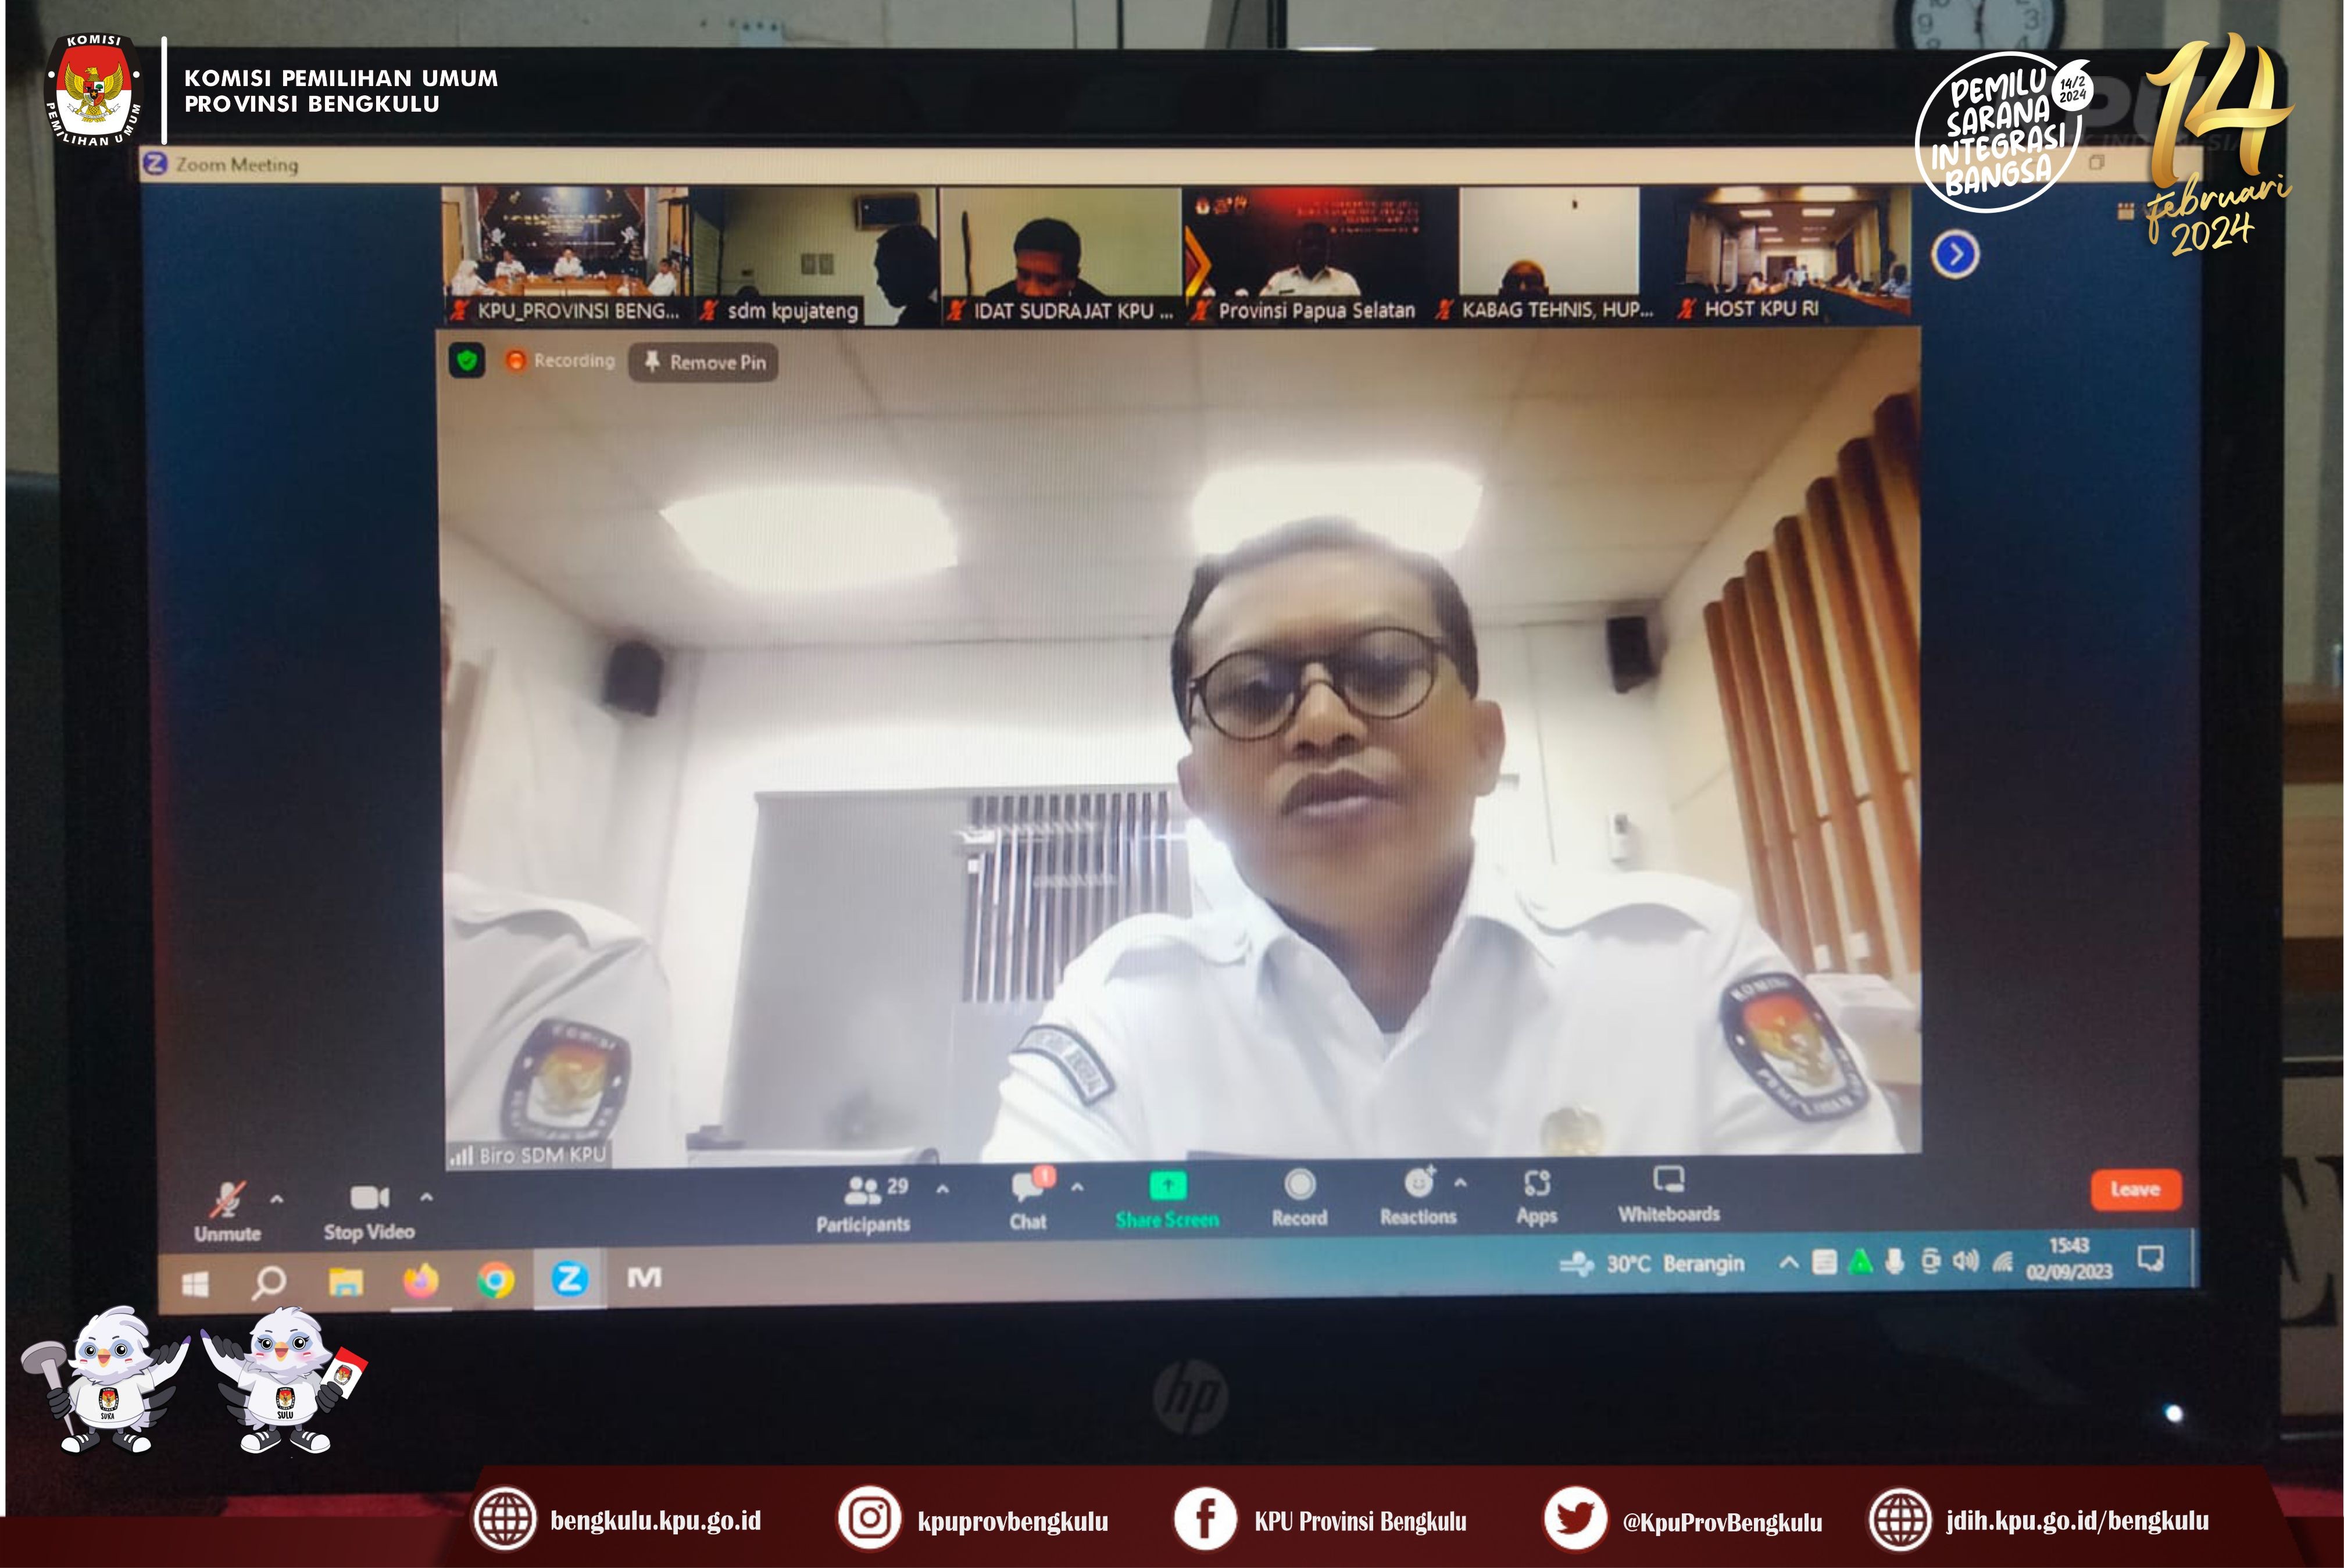Select the Provinsi Papua Selatan video thumbnail
Viewport: 2344px width, 1568px height.
tap(1319, 254)
